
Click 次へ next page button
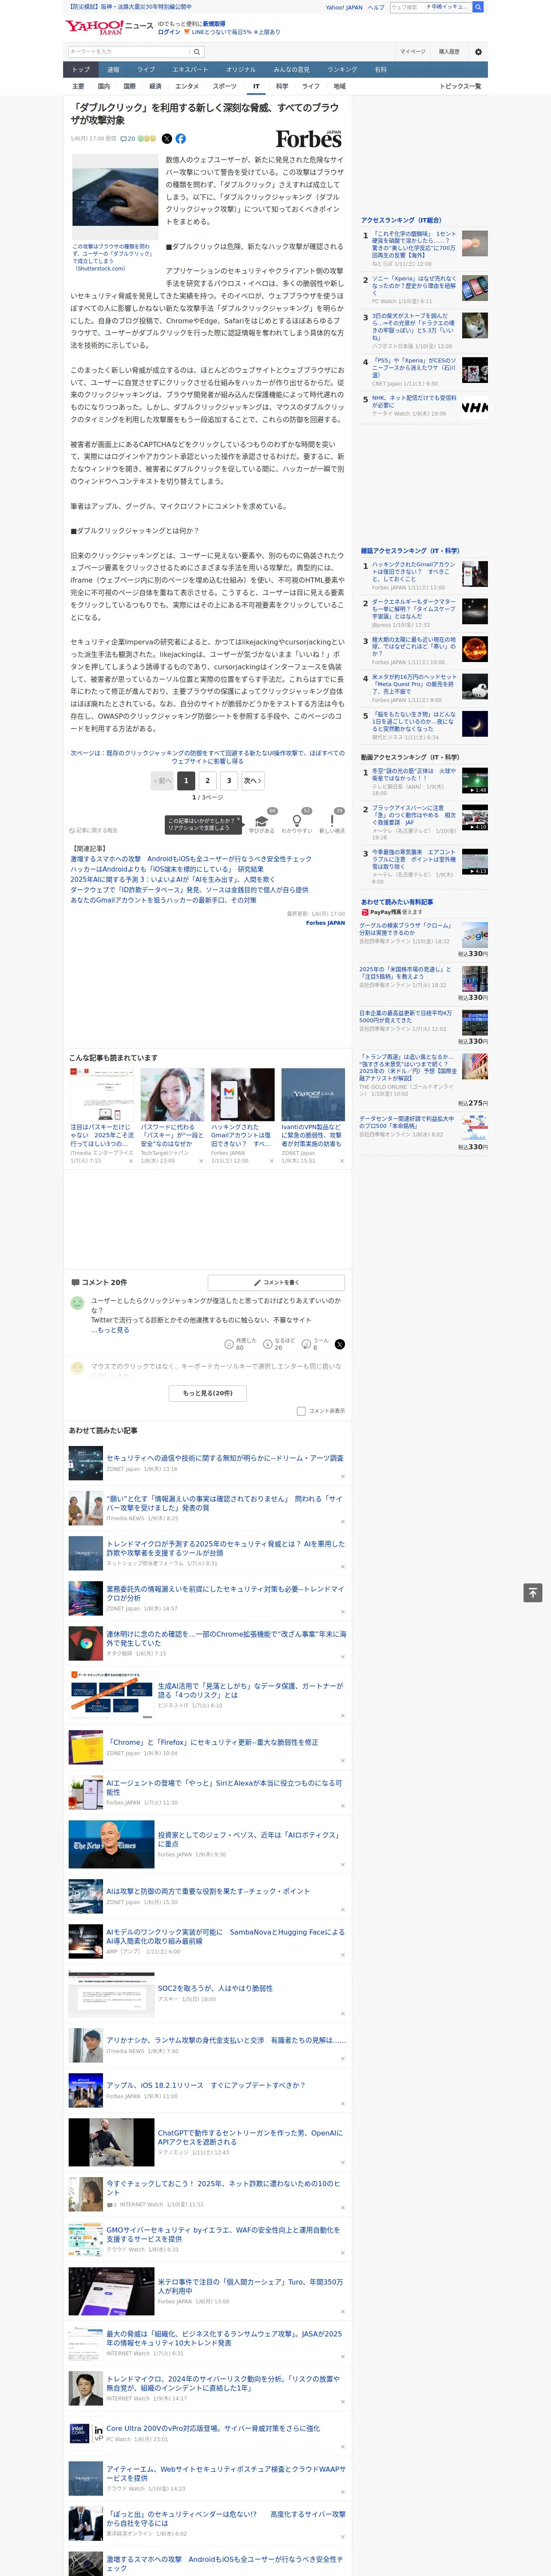pos(253,781)
